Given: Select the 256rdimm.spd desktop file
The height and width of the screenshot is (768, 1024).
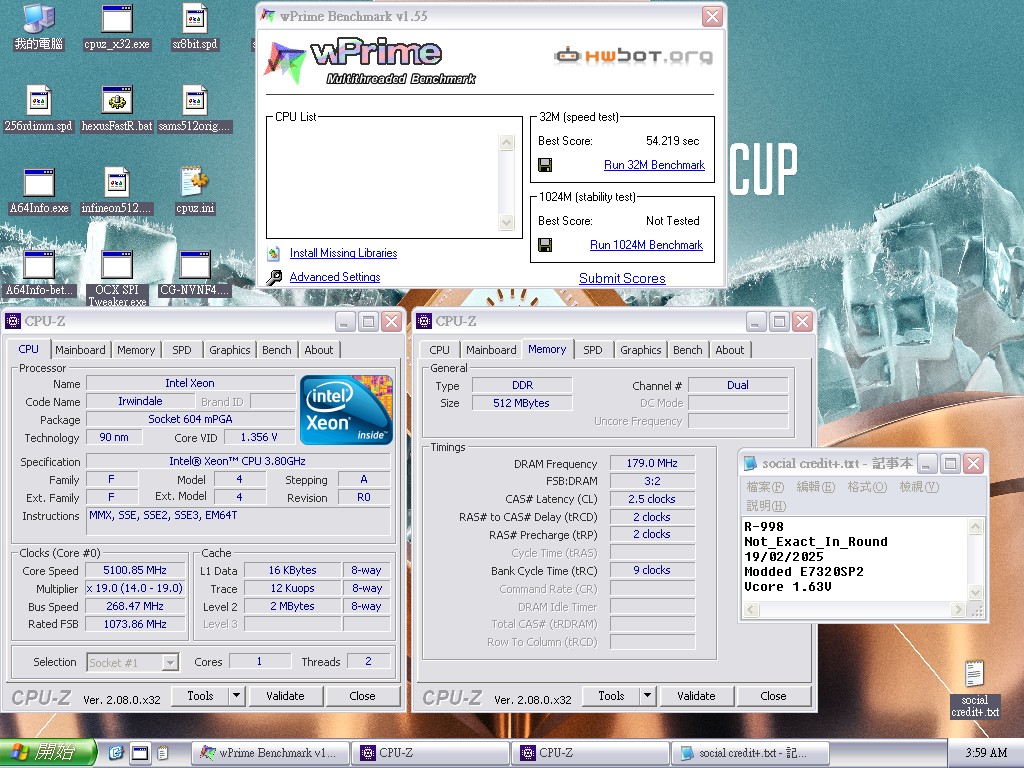Looking at the screenshot, I should 39,109.
